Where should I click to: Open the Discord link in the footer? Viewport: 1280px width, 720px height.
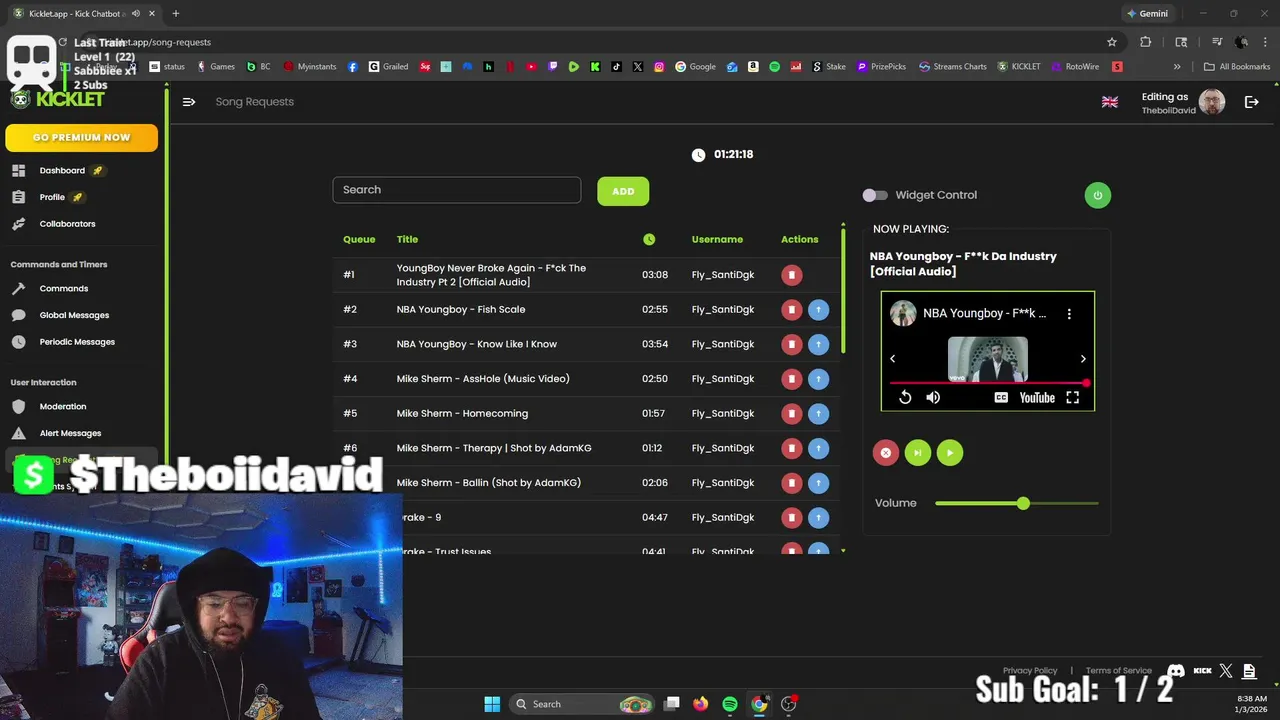point(1176,671)
